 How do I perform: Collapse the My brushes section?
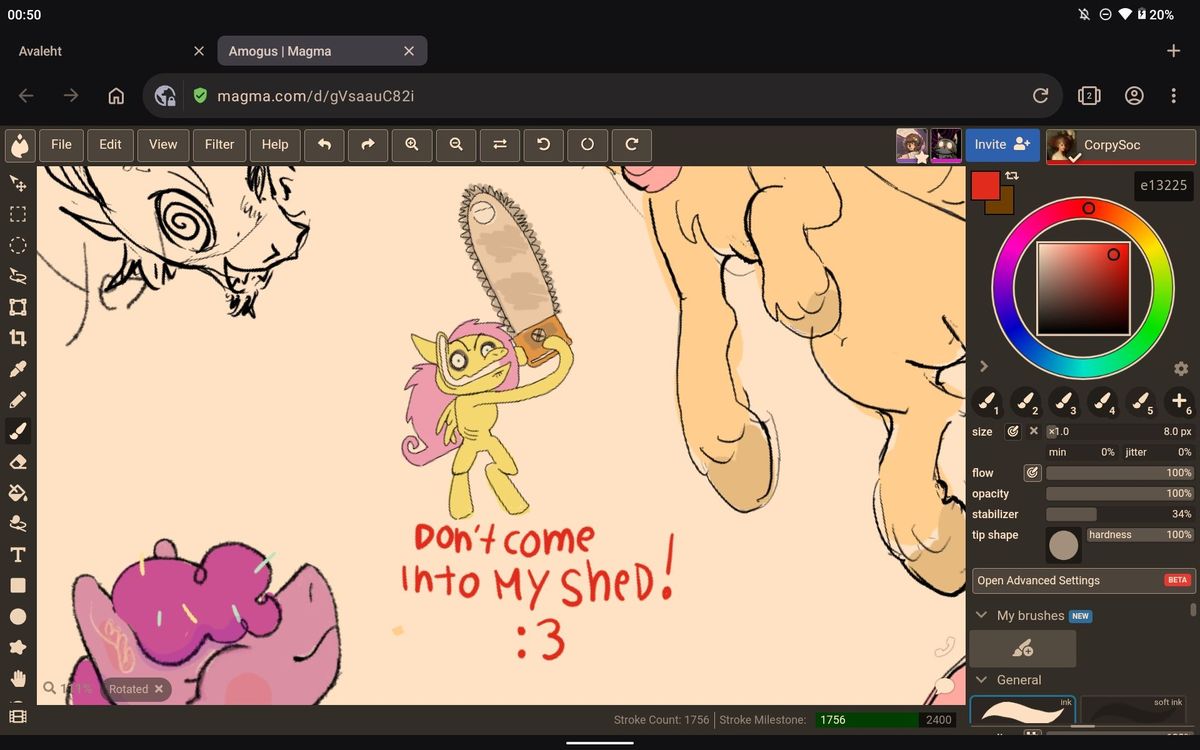(x=981, y=616)
